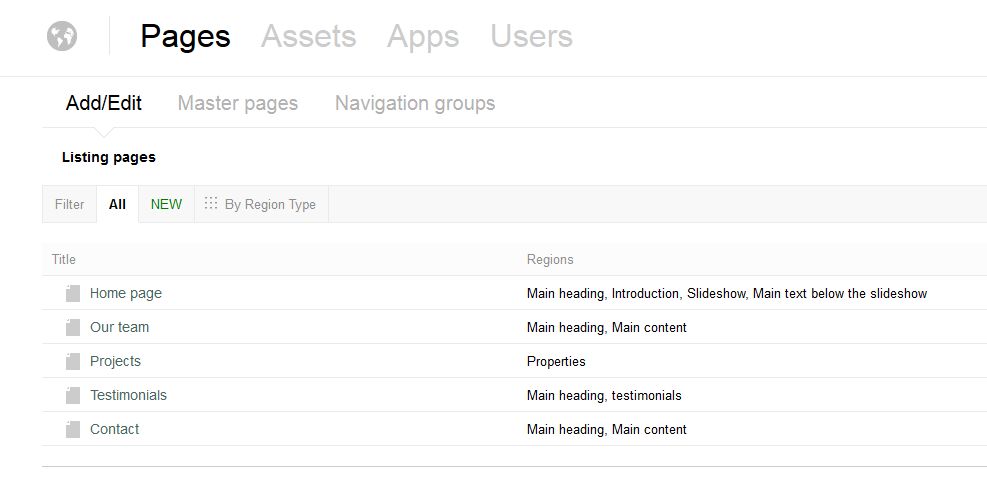Image resolution: width=987 pixels, height=496 pixels.
Task: Show All pages filter
Action: (x=117, y=204)
